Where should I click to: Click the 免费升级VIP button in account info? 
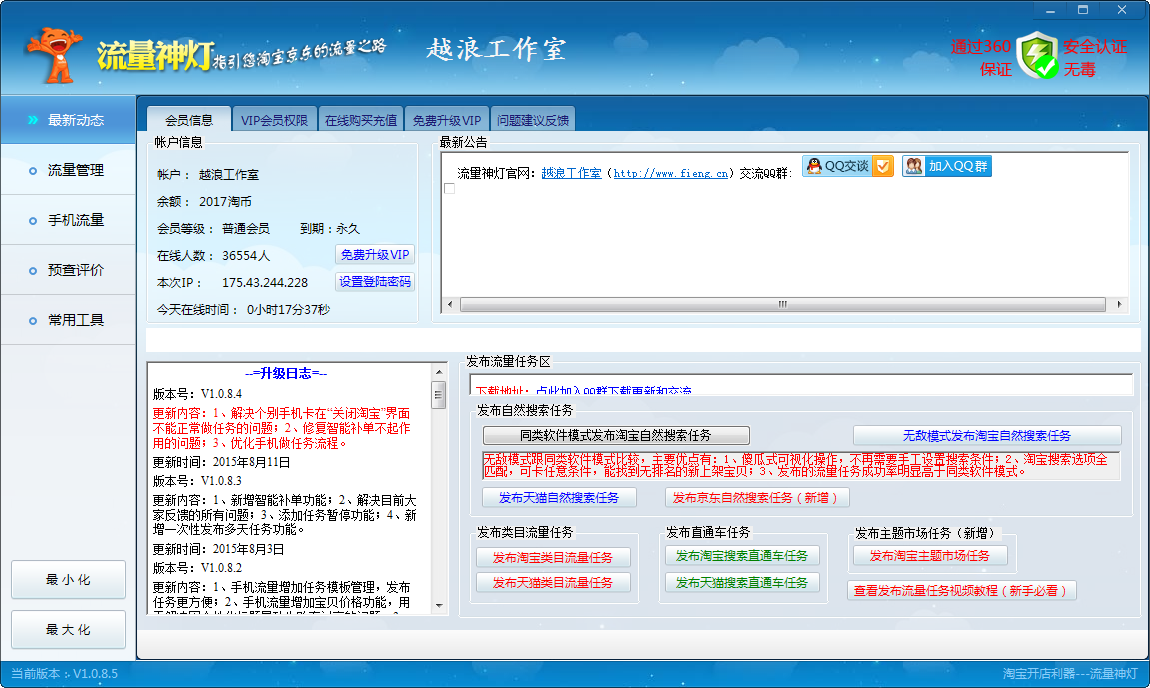(x=375, y=255)
